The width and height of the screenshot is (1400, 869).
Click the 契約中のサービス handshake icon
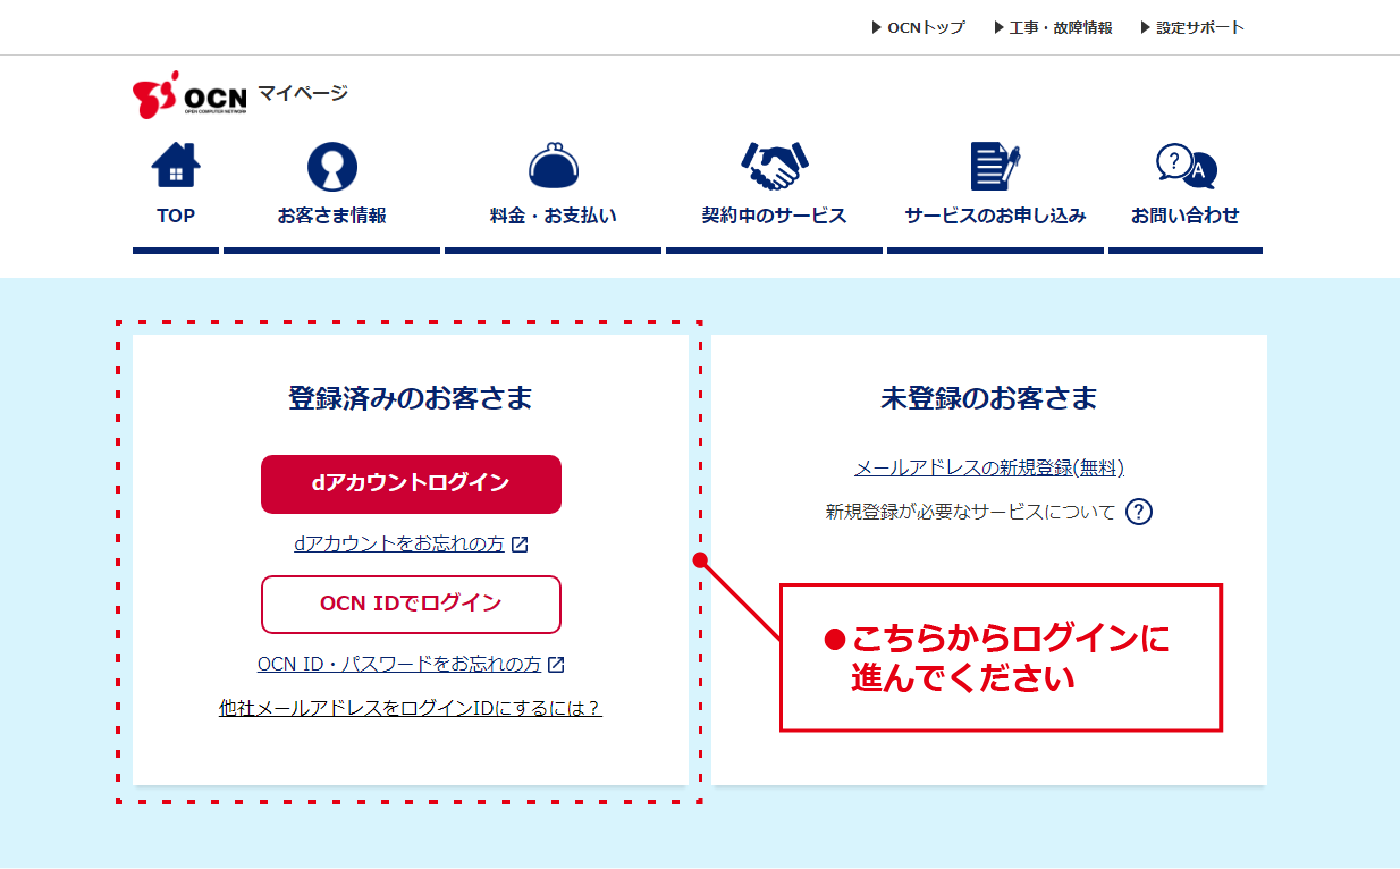coord(774,166)
